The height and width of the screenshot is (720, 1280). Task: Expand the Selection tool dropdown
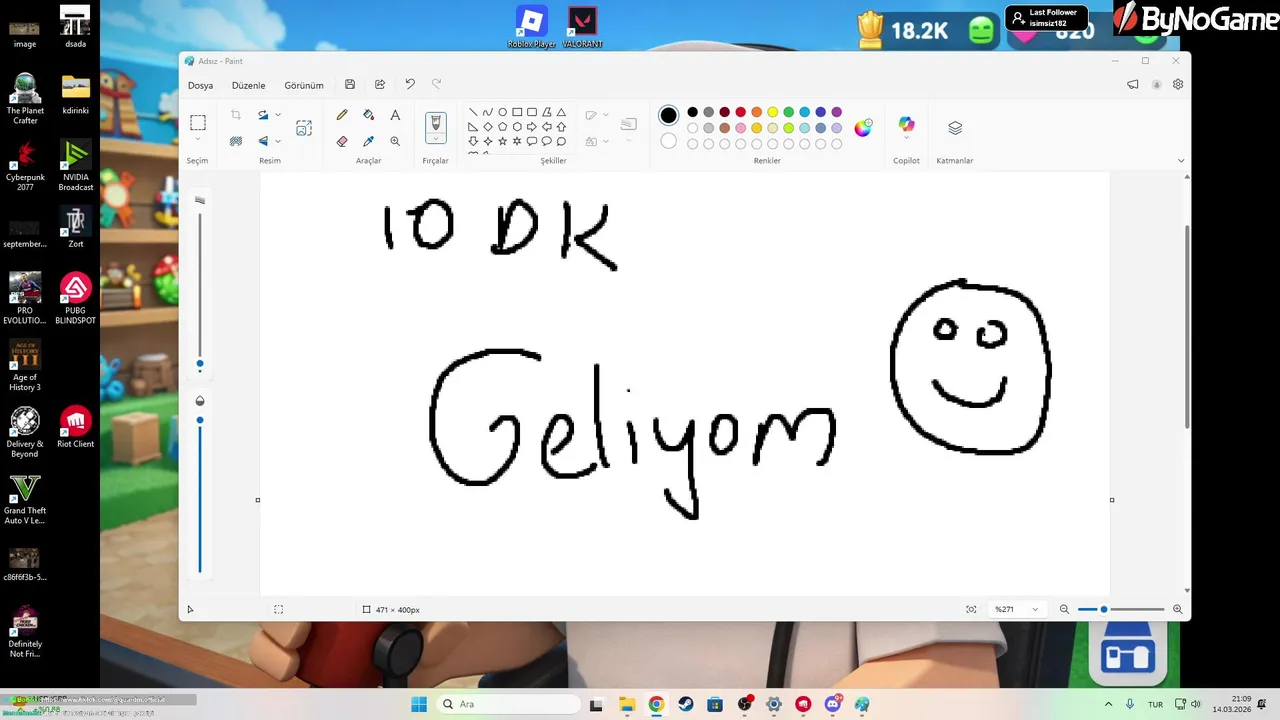click(x=198, y=139)
